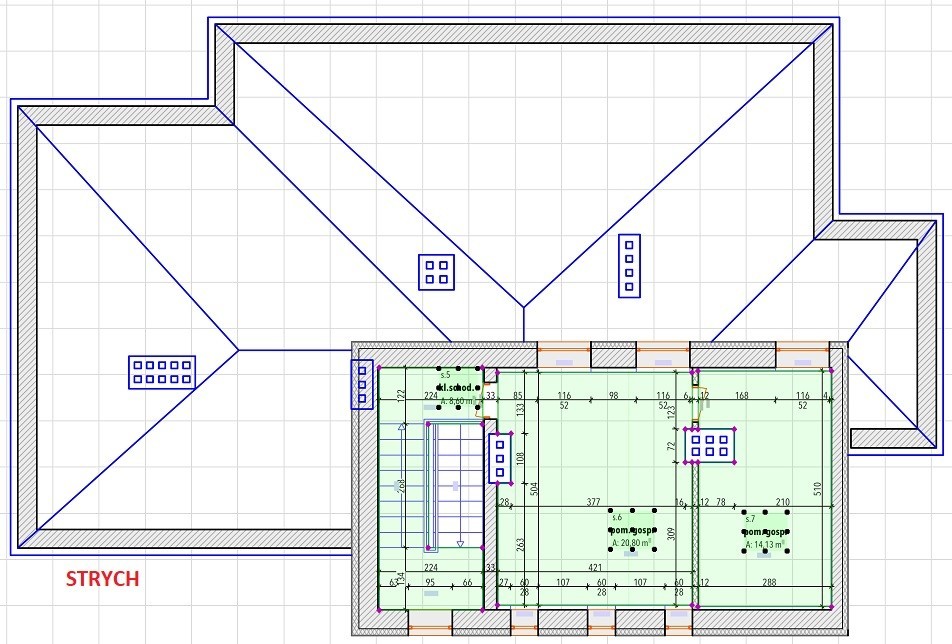Click the six-square chimney between rooms s.6 and s.7
Screen dimensions: 952x644
(710, 446)
